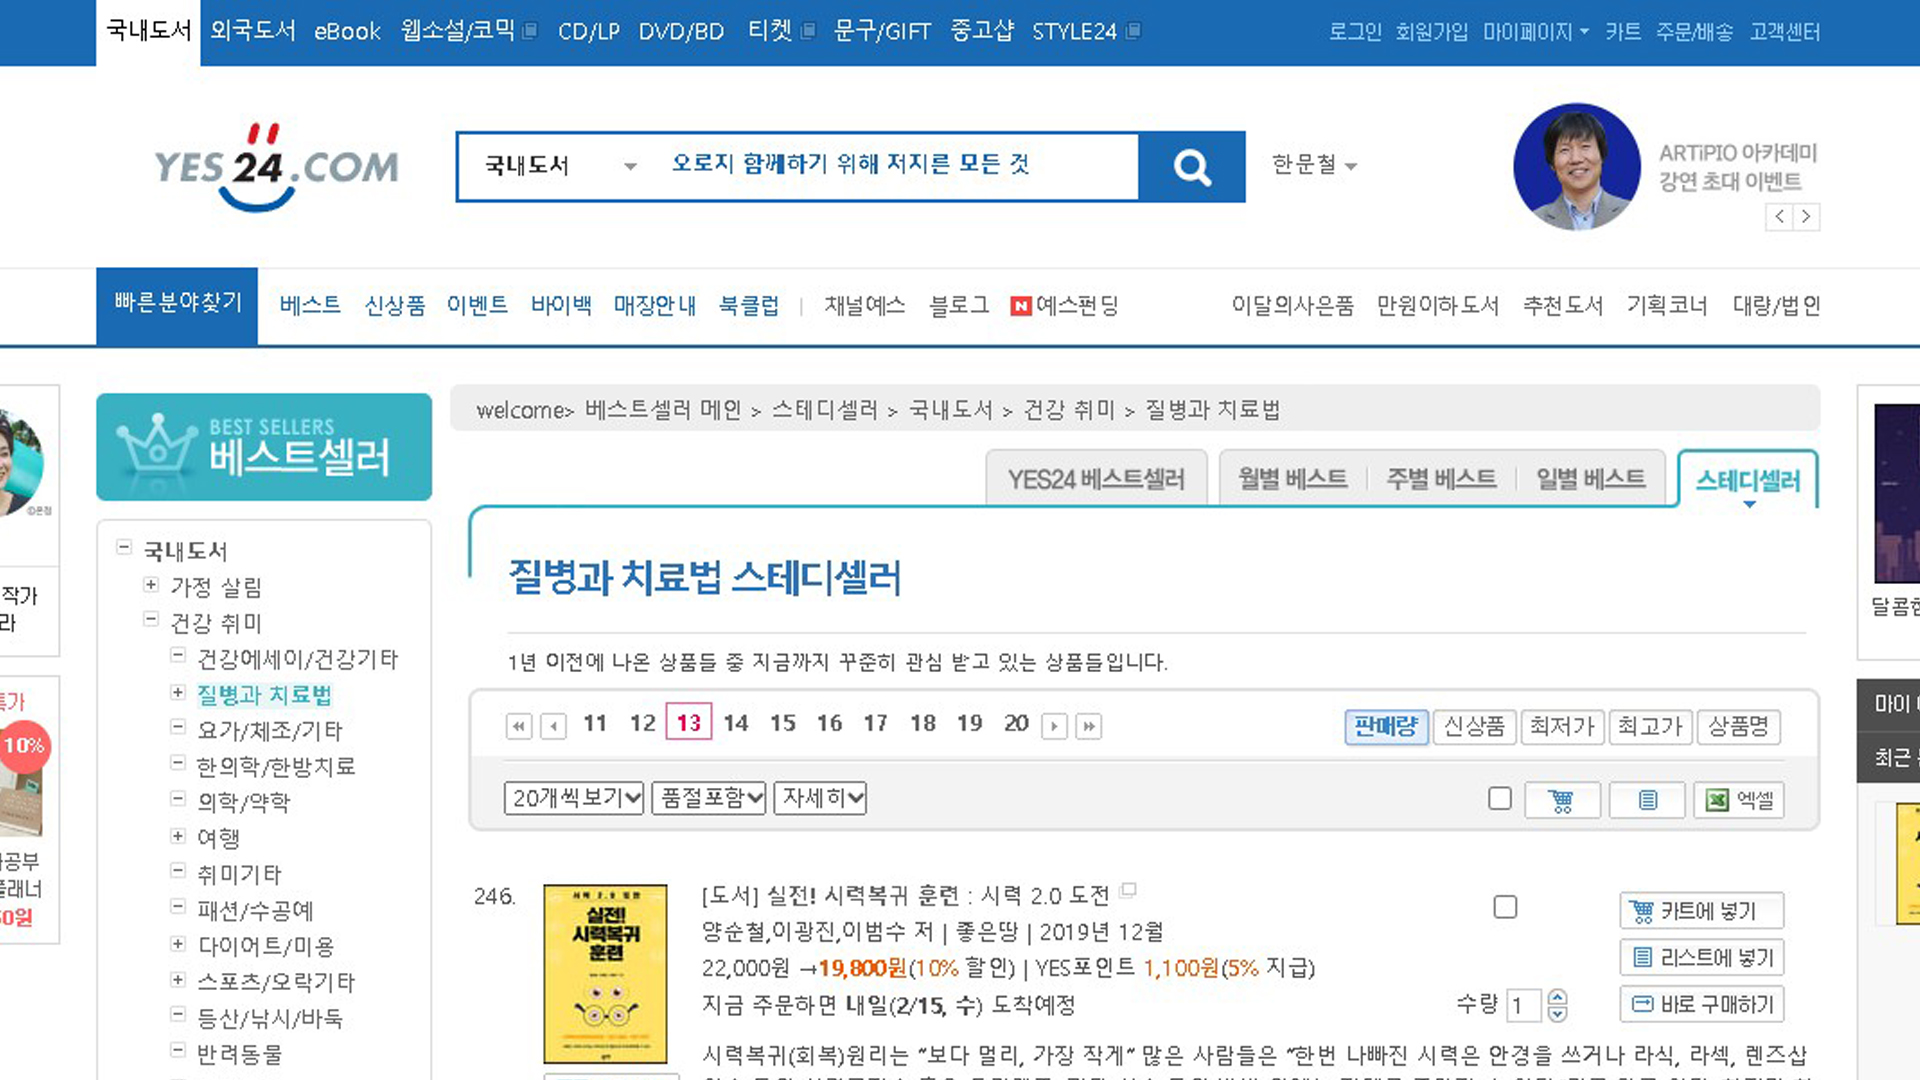This screenshot has height=1080, width=1920.
Task: Go to page 14 of results
Action: tap(736, 723)
